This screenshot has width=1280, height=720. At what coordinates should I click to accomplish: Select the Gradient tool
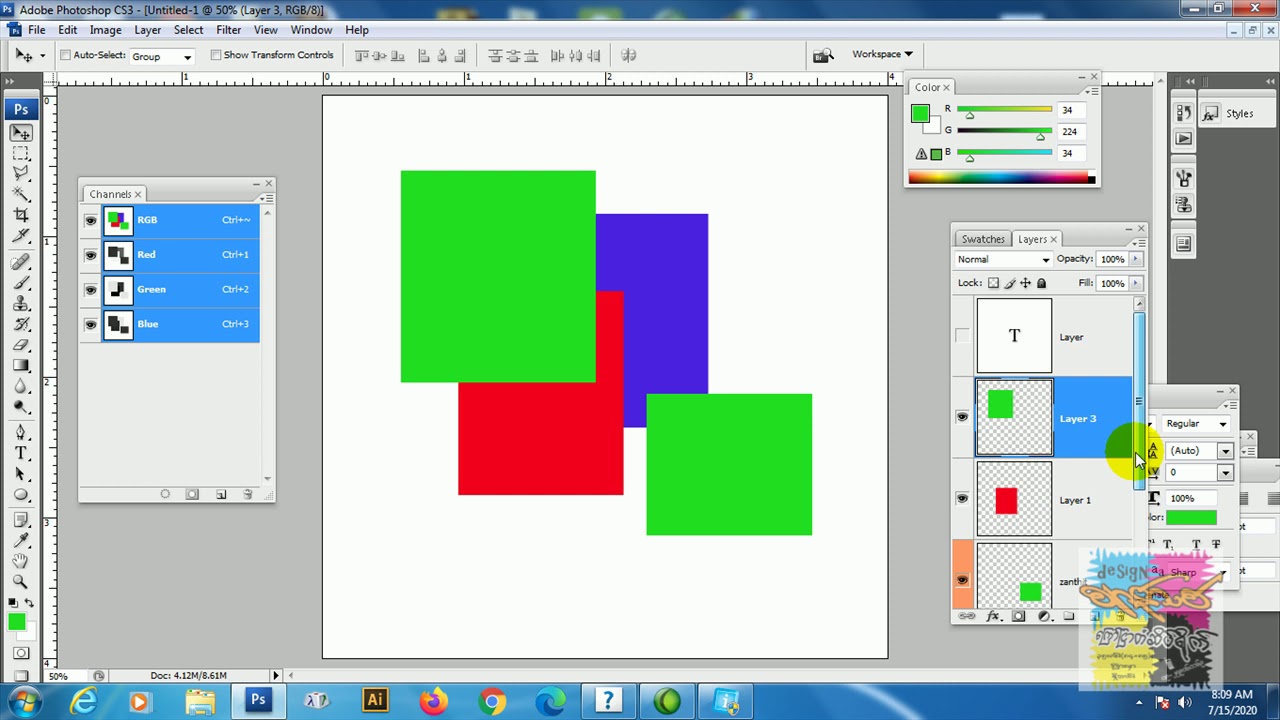point(21,366)
